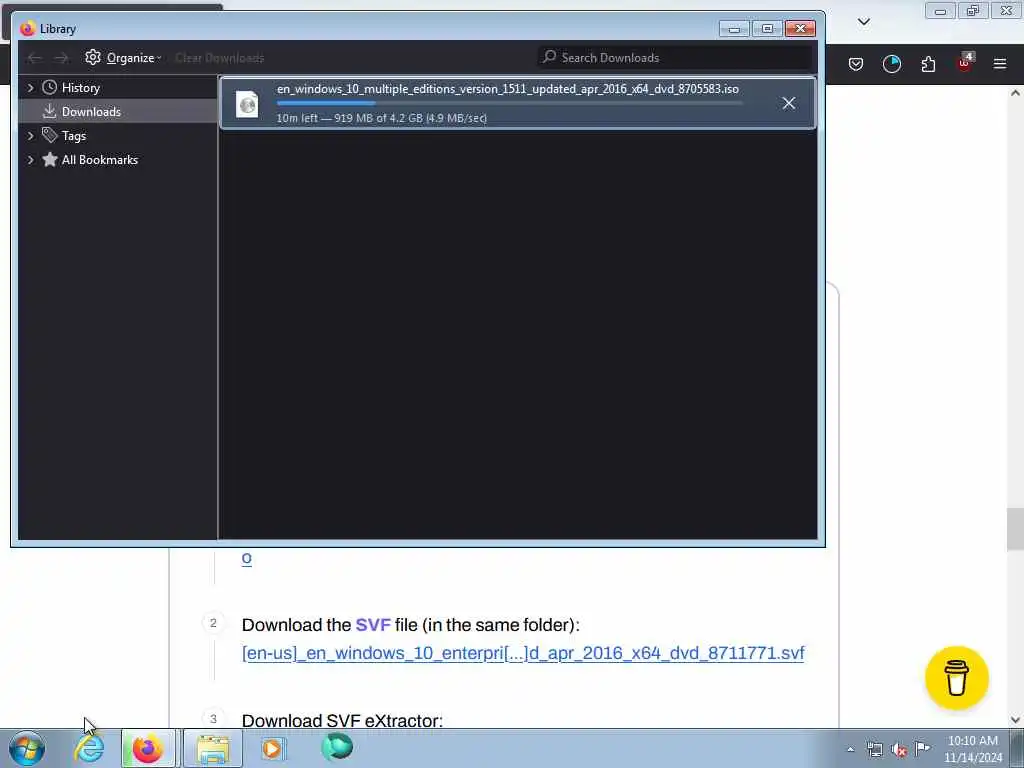Open the Firefox extensions puzzle icon
1024x768 pixels.
[x=928, y=64]
